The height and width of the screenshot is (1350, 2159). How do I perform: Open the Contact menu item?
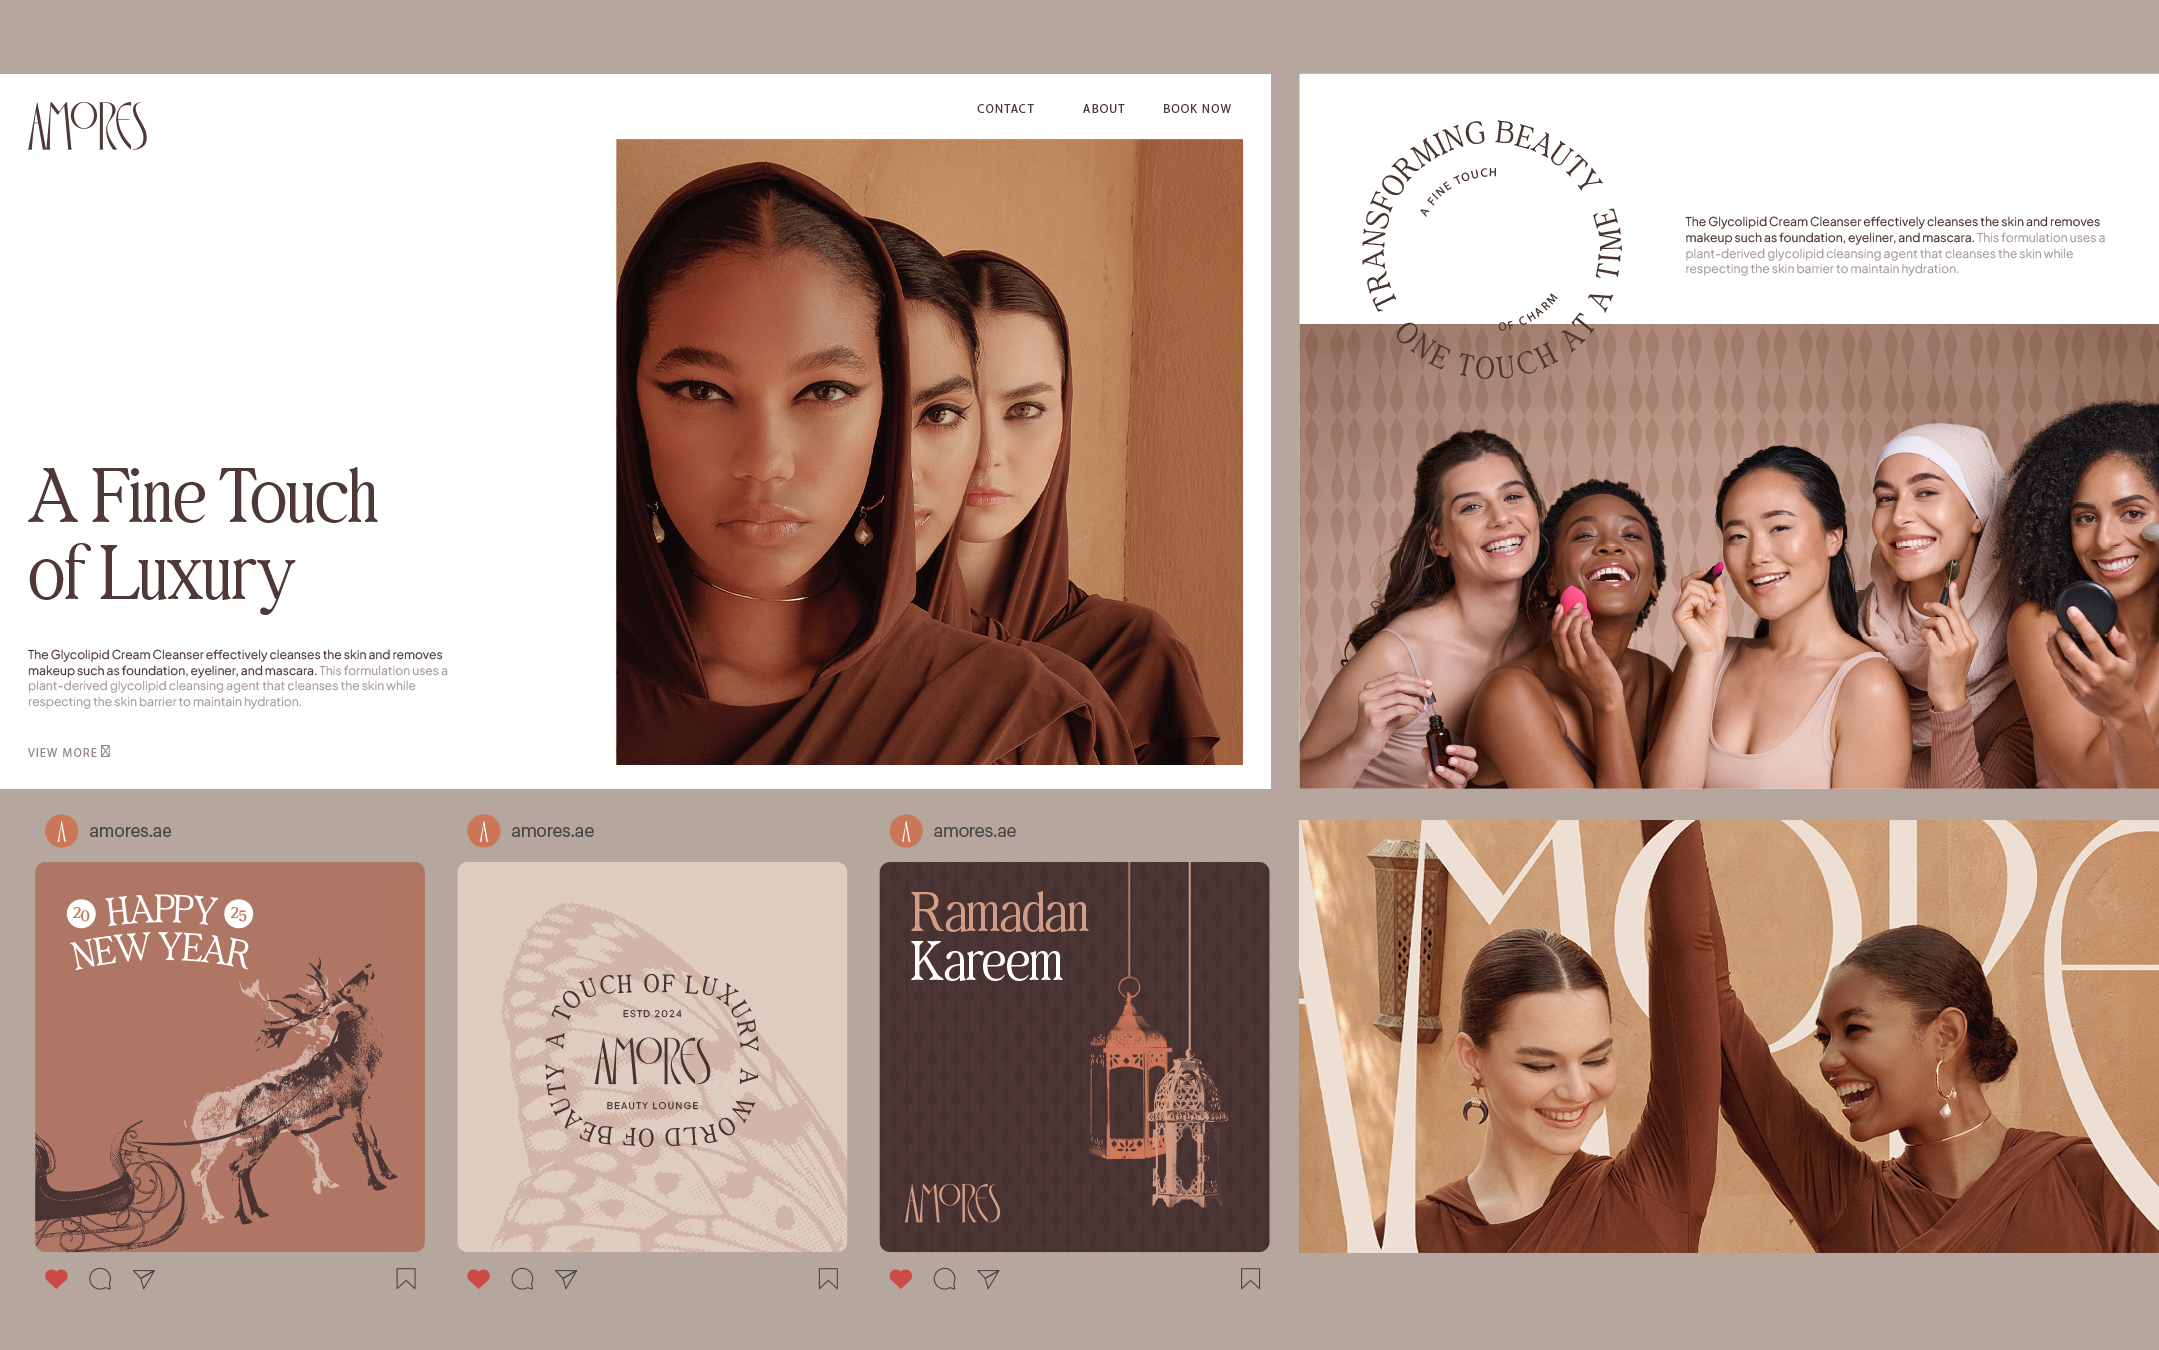[x=1005, y=109]
